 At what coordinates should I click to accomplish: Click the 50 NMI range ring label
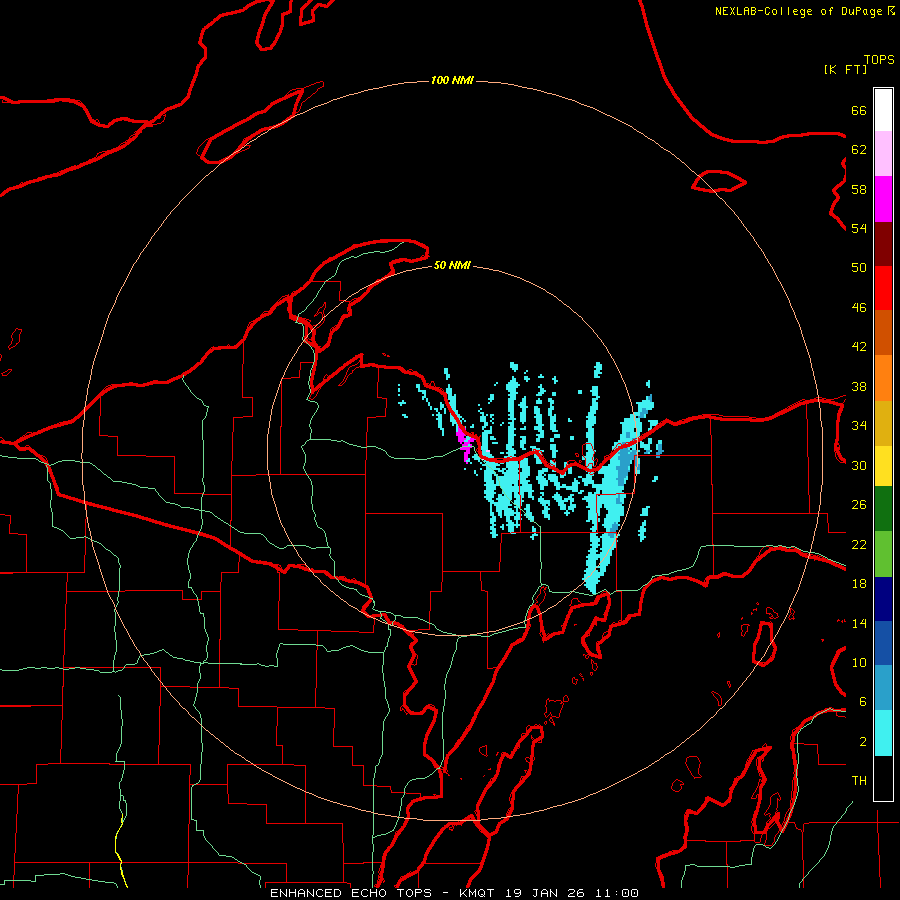[x=452, y=265]
